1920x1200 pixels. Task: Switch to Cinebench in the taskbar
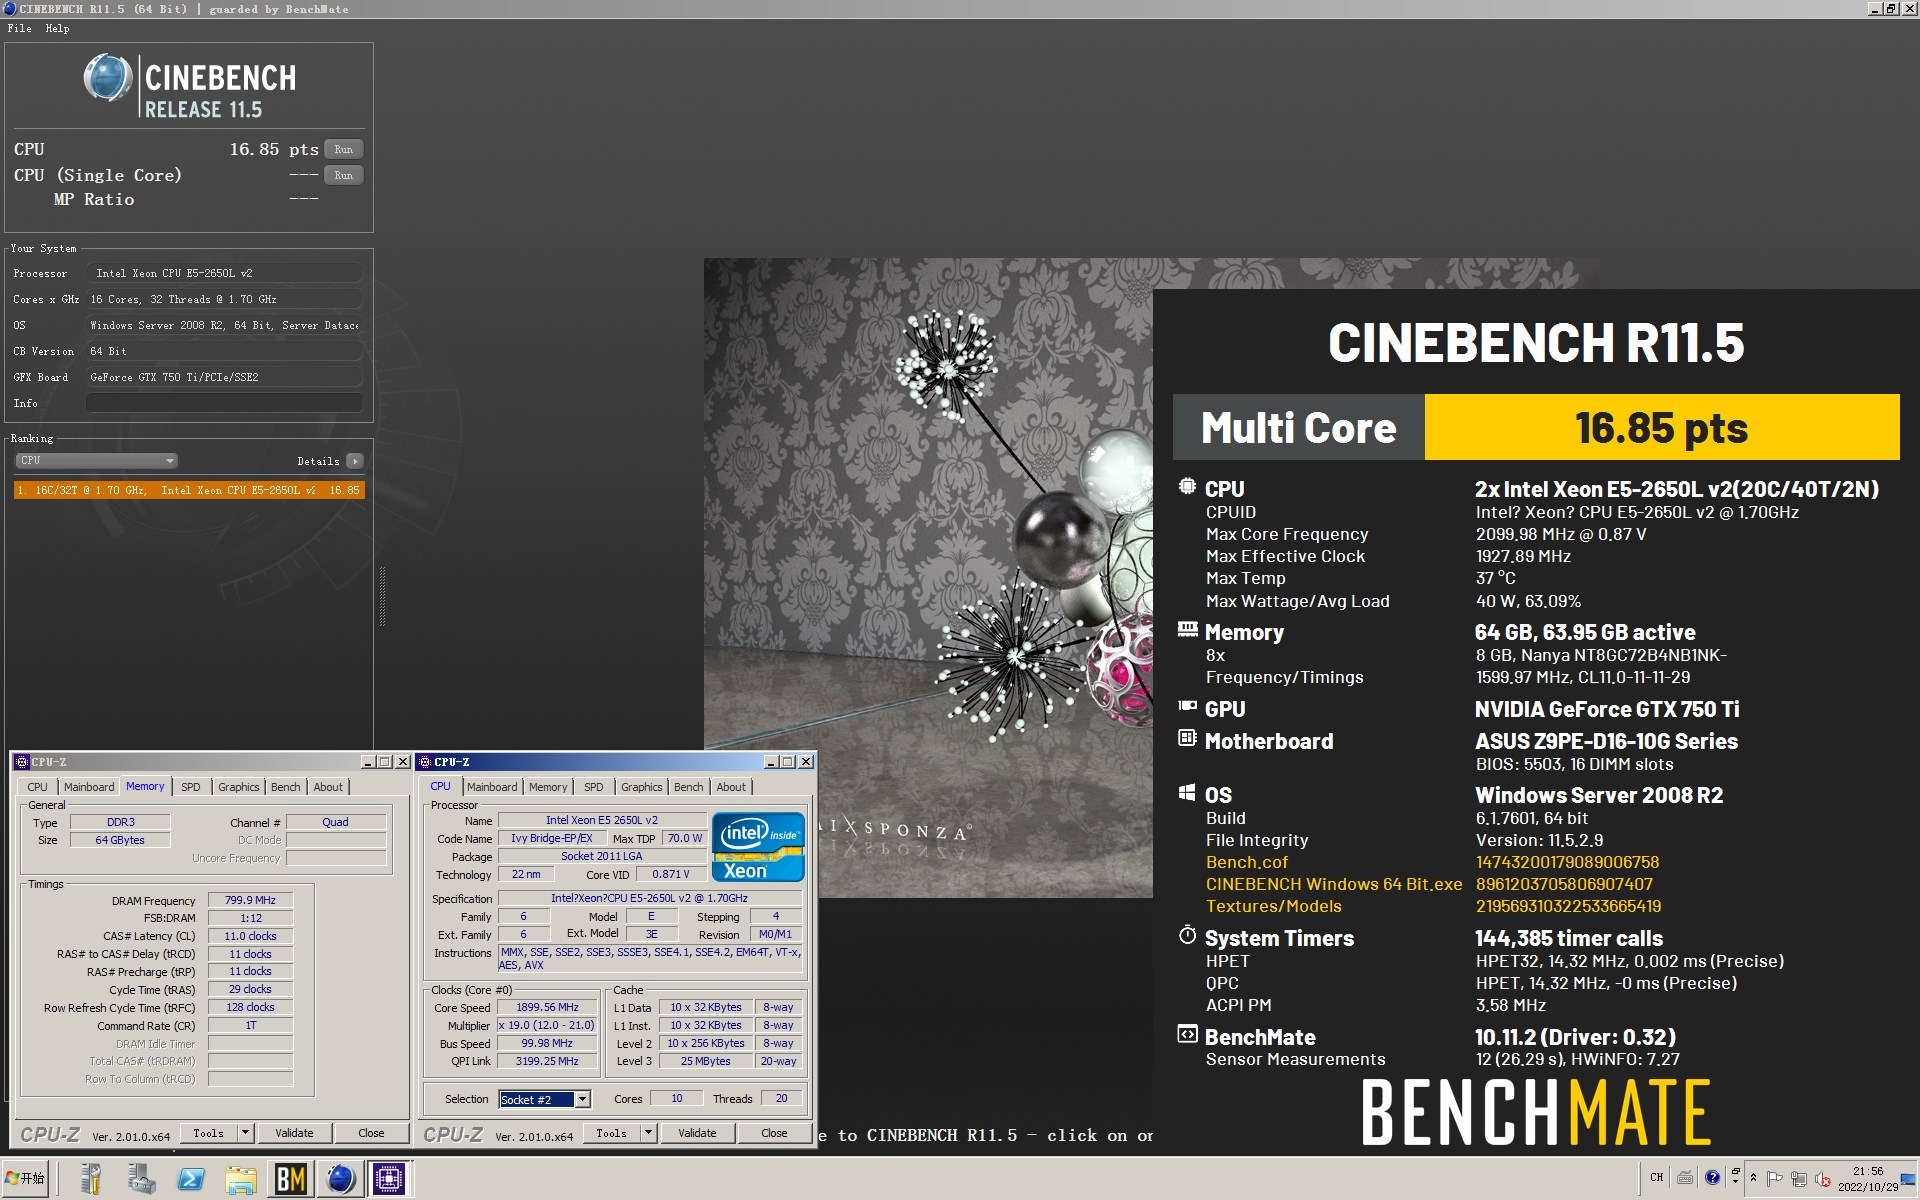pyautogui.click(x=341, y=1179)
